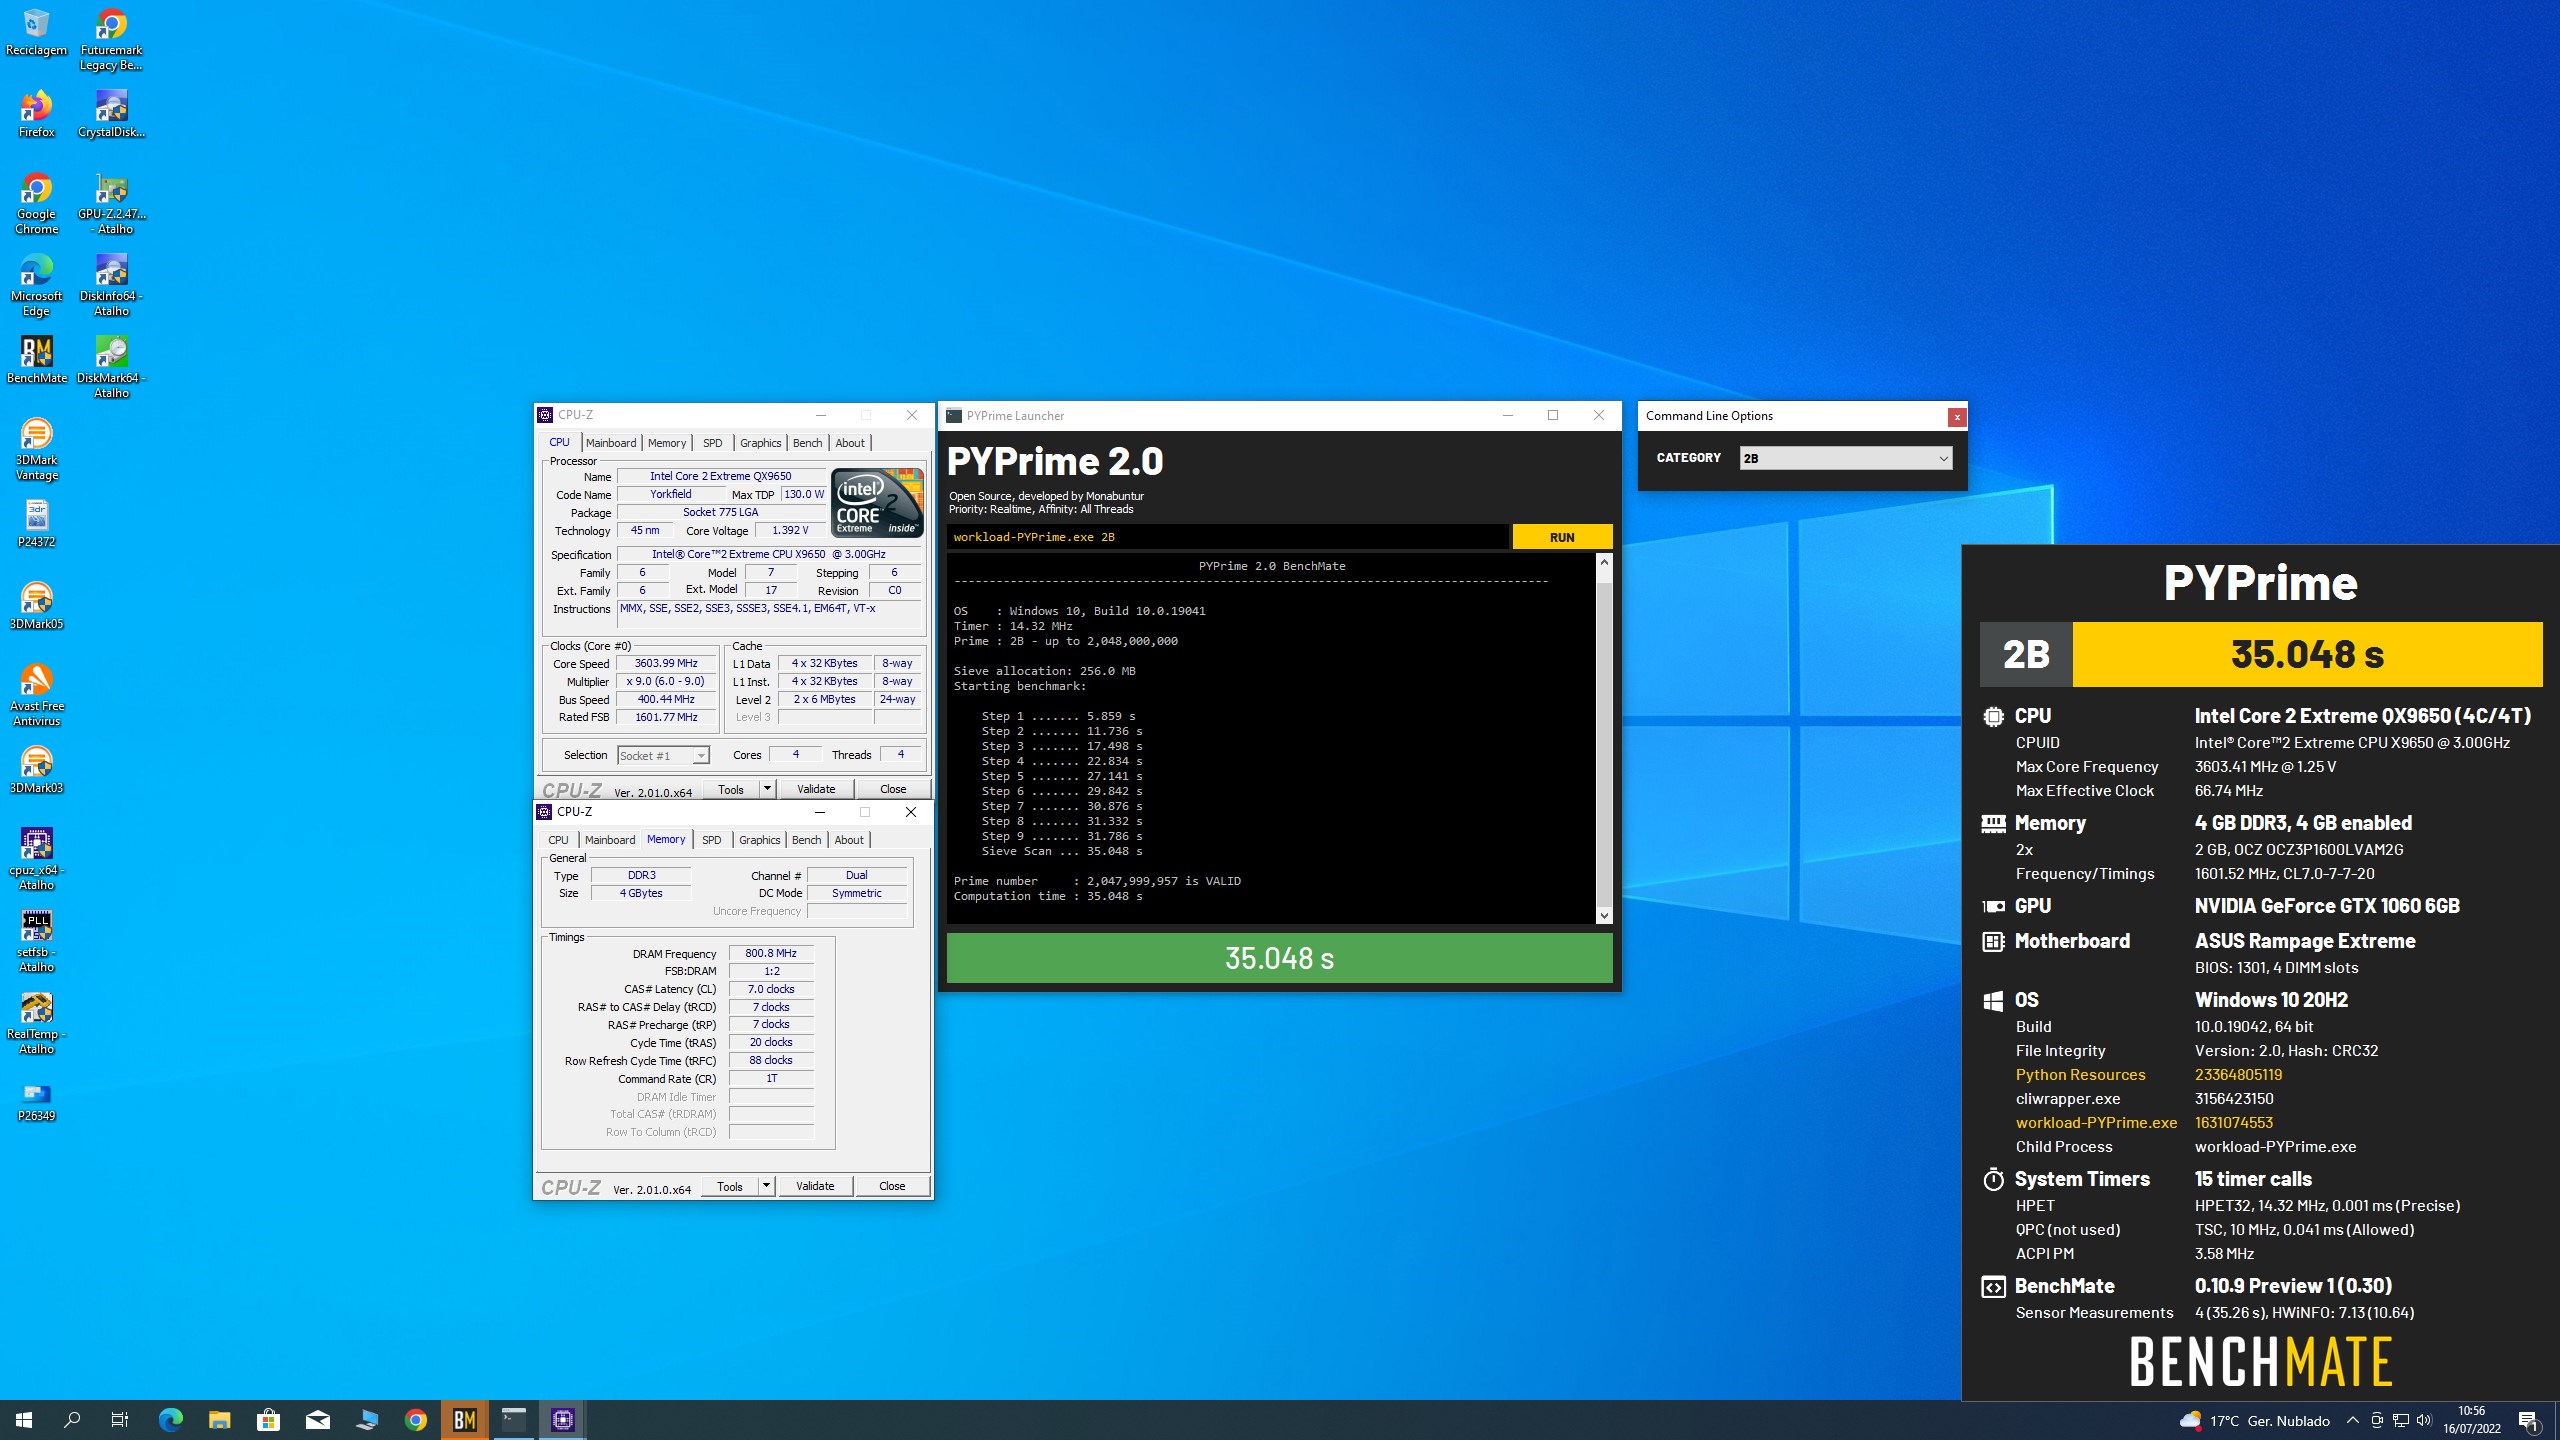Close the Command Line Options panel

1957,417
